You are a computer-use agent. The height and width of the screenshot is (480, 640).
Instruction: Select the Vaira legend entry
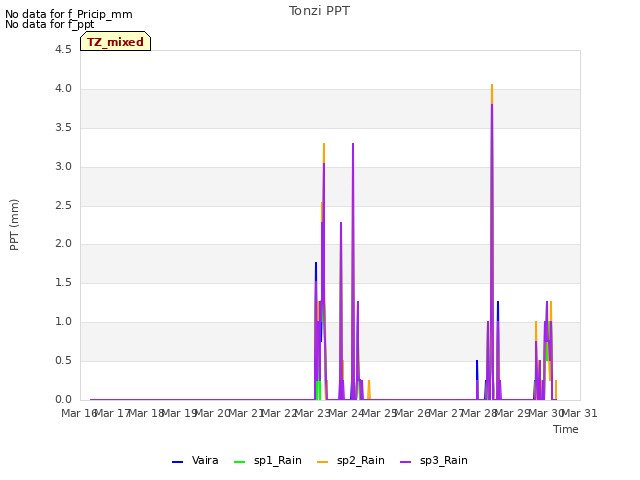pos(195,460)
